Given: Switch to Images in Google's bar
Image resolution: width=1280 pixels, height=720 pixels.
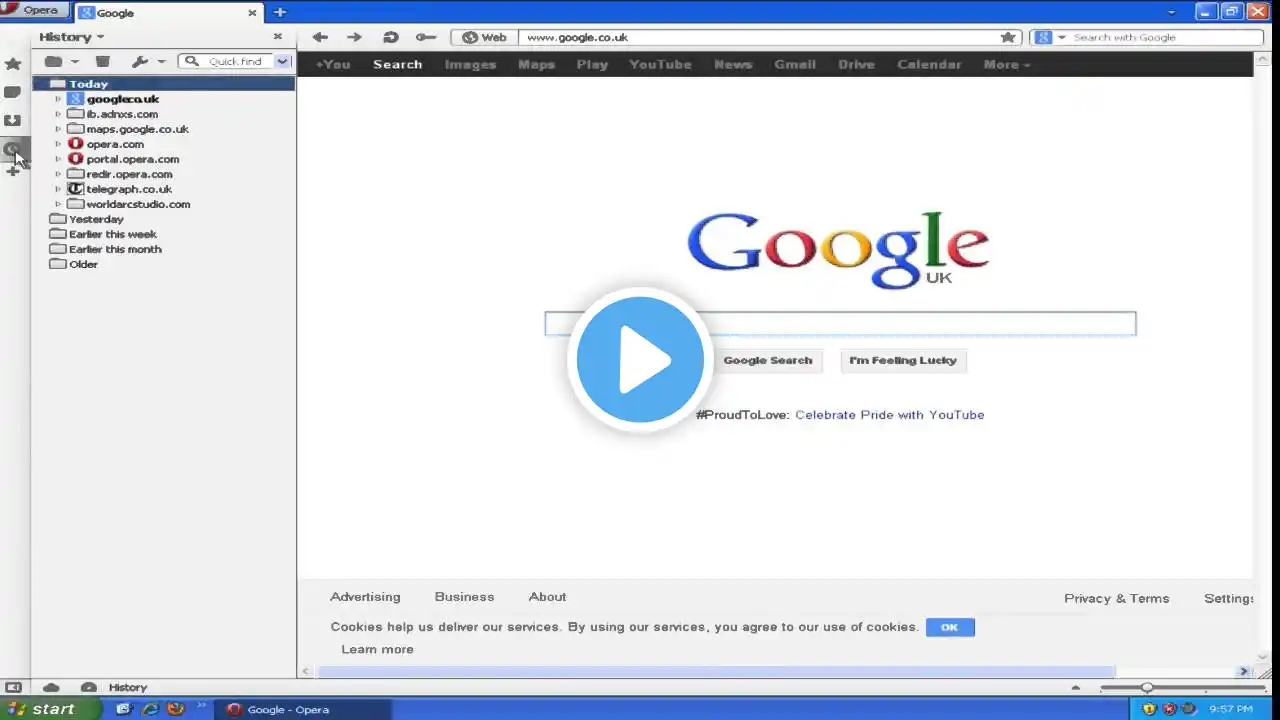Looking at the screenshot, I should (470, 64).
